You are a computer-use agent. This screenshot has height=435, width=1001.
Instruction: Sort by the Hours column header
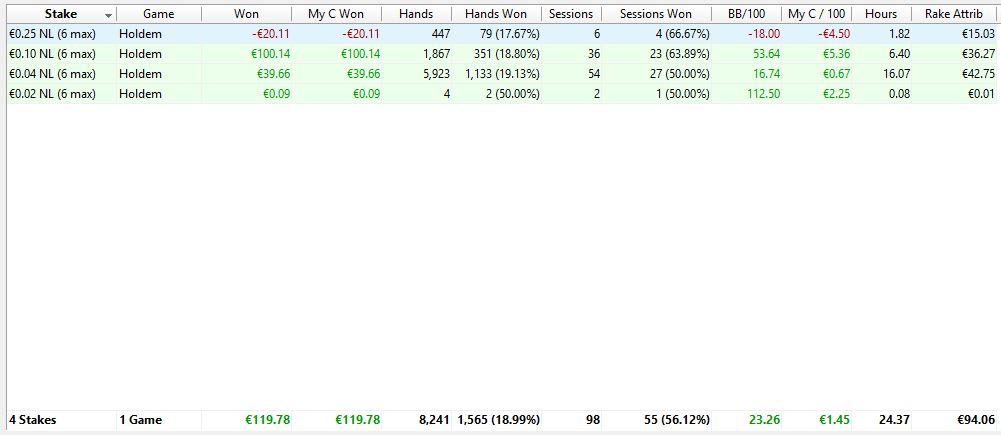(x=881, y=13)
